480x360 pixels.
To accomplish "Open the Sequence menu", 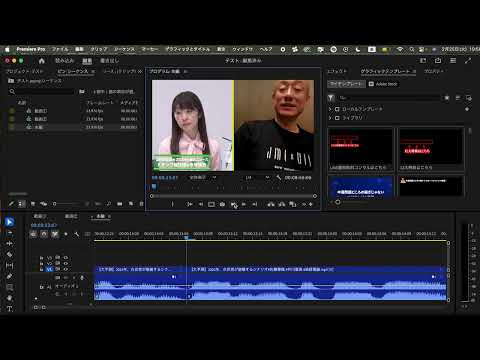I will click(x=124, y=49).
